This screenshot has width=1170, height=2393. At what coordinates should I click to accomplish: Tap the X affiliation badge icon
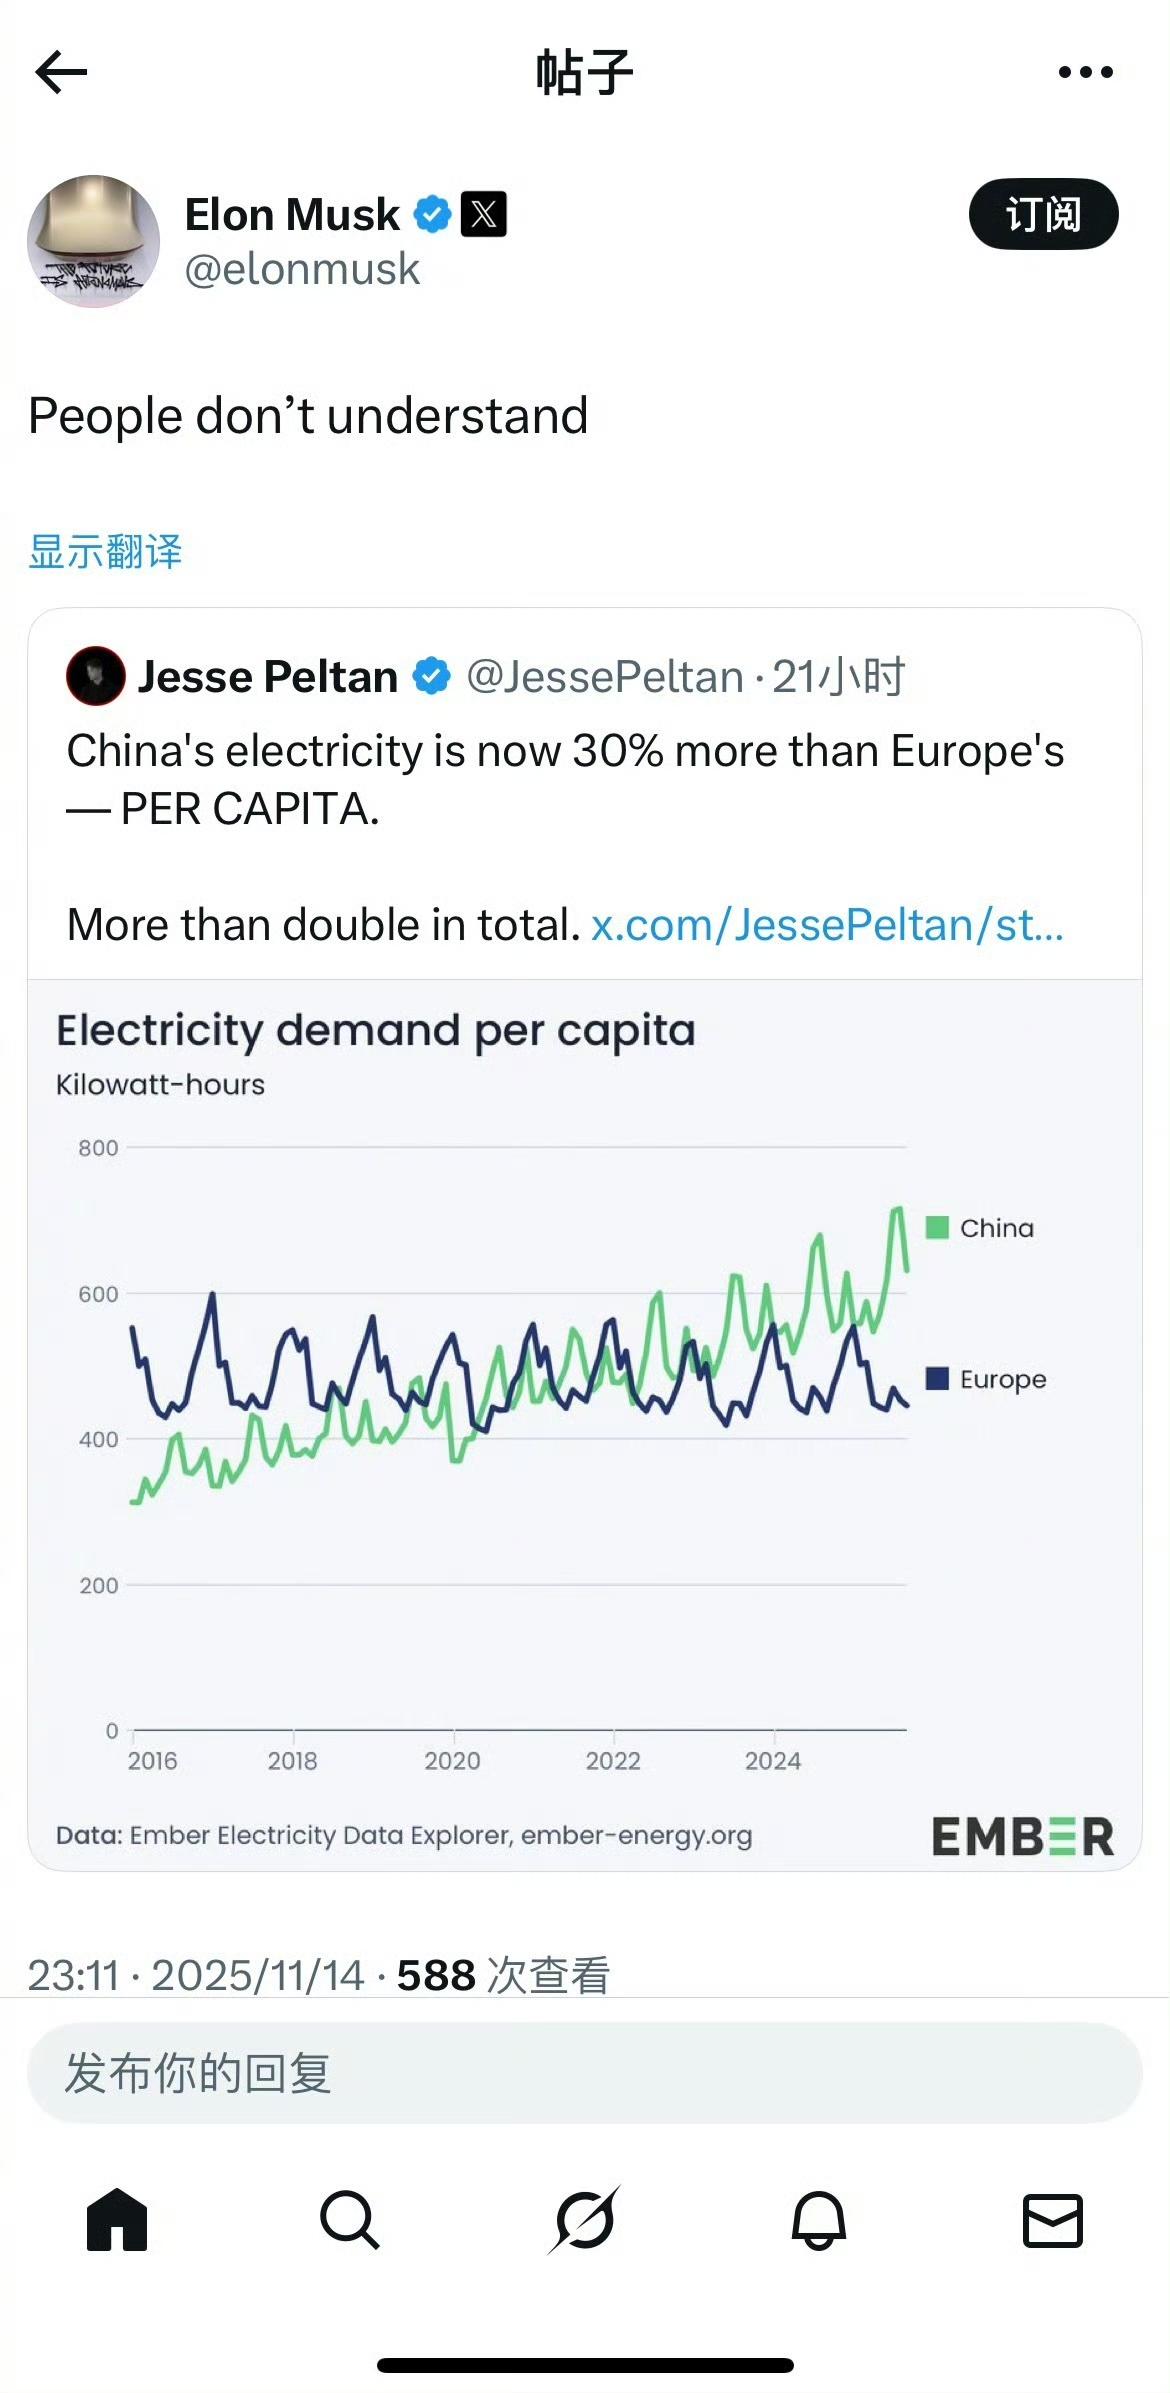coord(484,214)
